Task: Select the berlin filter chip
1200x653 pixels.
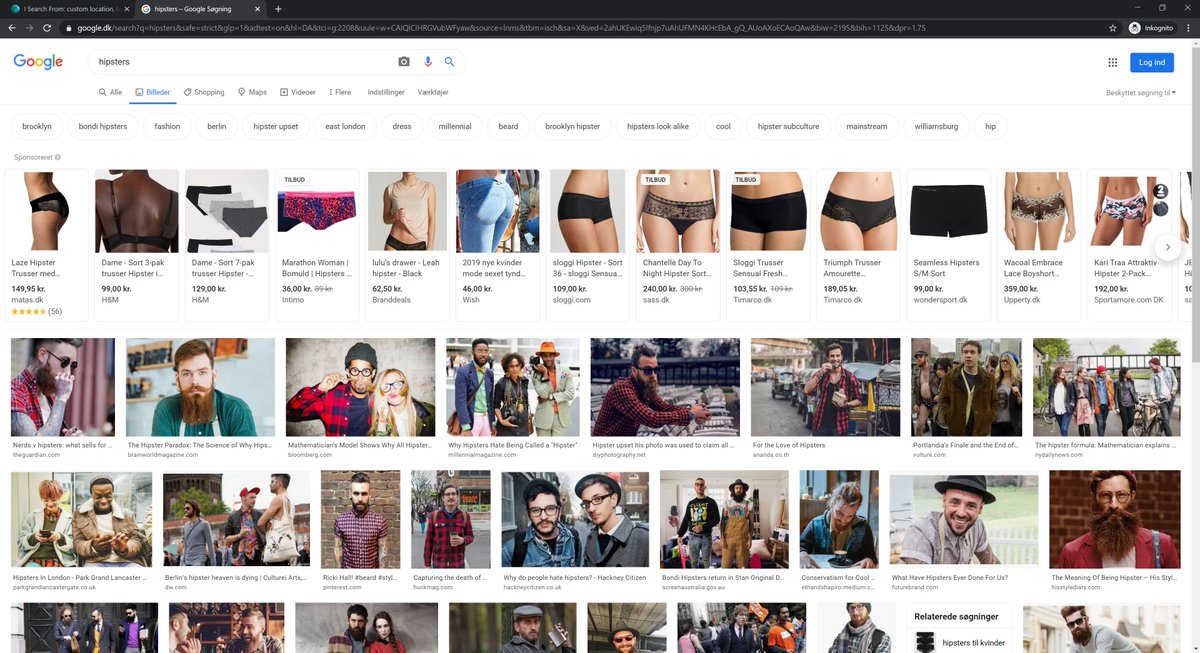Action: click(x=217, y=127)
